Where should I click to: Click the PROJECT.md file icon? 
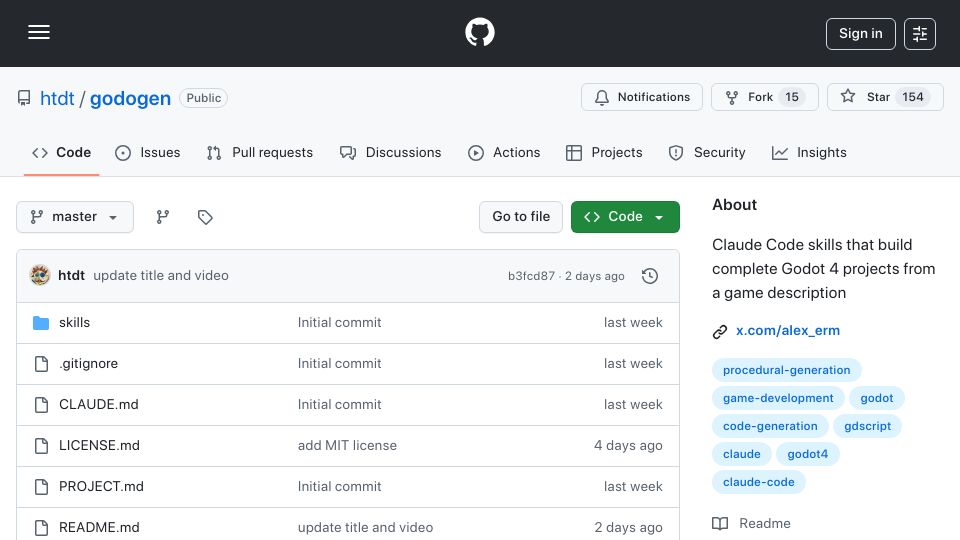coord(41,487)
